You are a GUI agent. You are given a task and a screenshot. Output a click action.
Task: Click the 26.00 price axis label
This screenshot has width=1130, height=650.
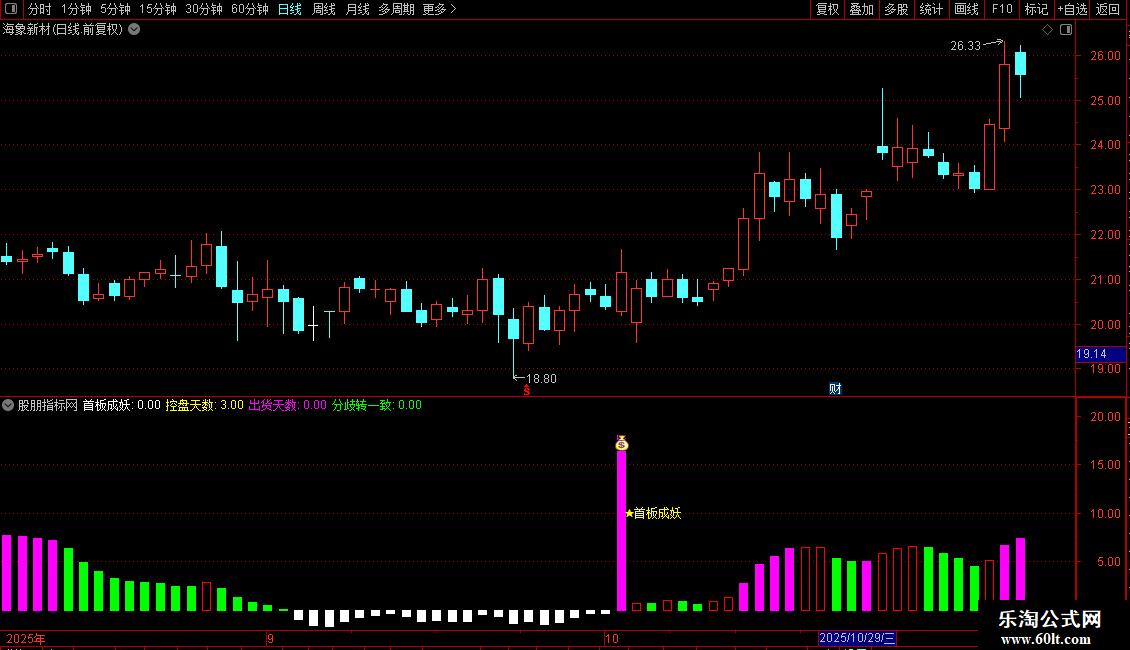pos(1105,55)
